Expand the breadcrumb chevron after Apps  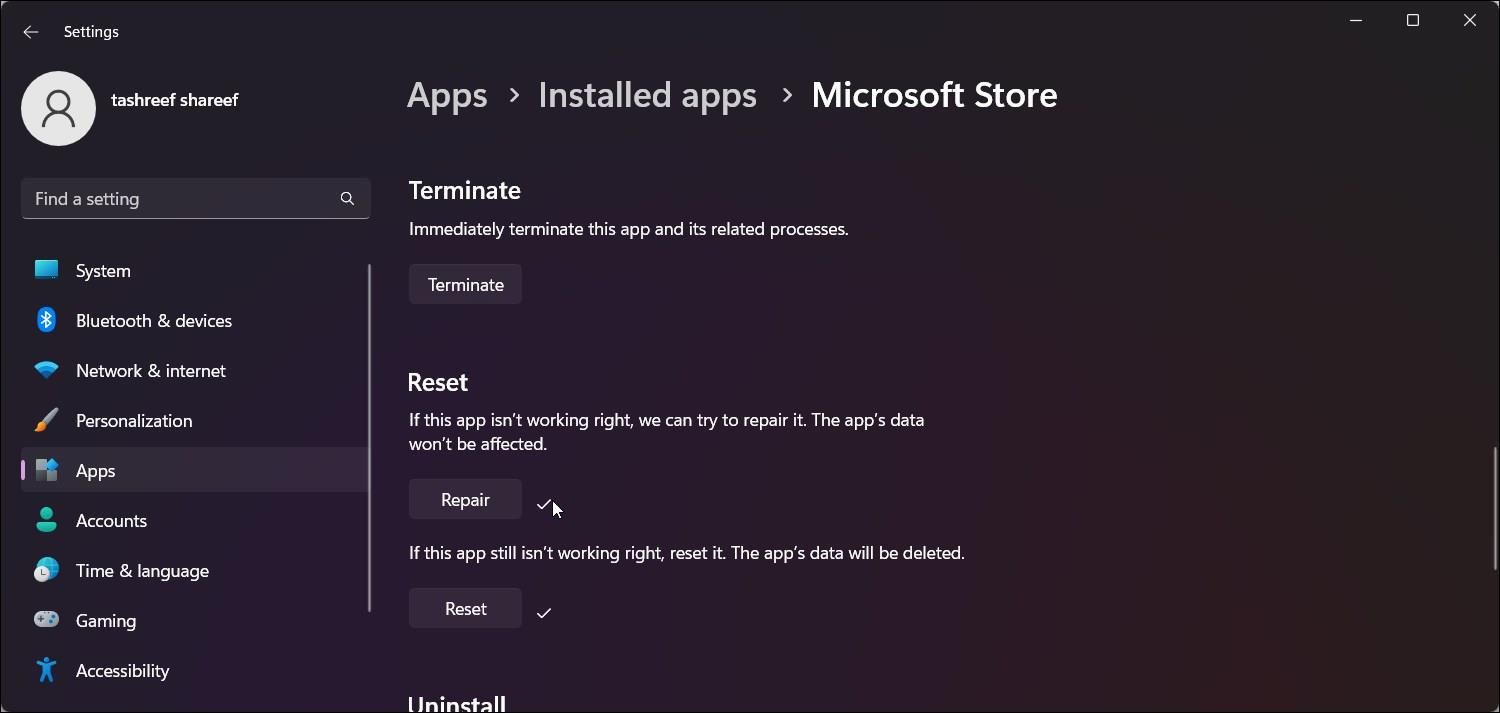(x=513, y=96)
